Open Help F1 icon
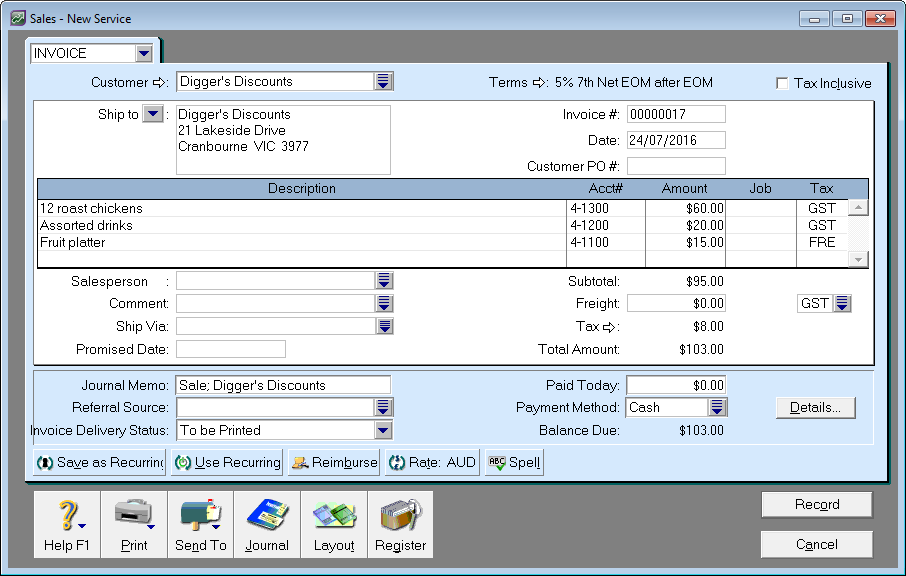The image size is (906, 576). tap(66, 515)
